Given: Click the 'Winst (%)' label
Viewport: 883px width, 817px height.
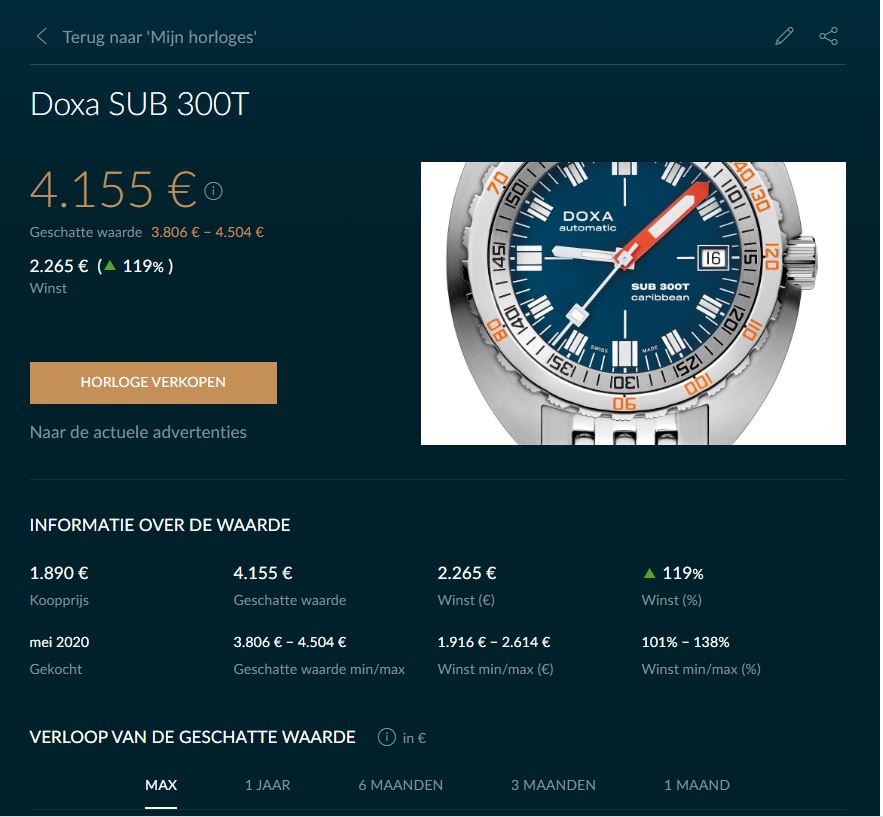Looking at the screenshot, I should coord(671,600).
